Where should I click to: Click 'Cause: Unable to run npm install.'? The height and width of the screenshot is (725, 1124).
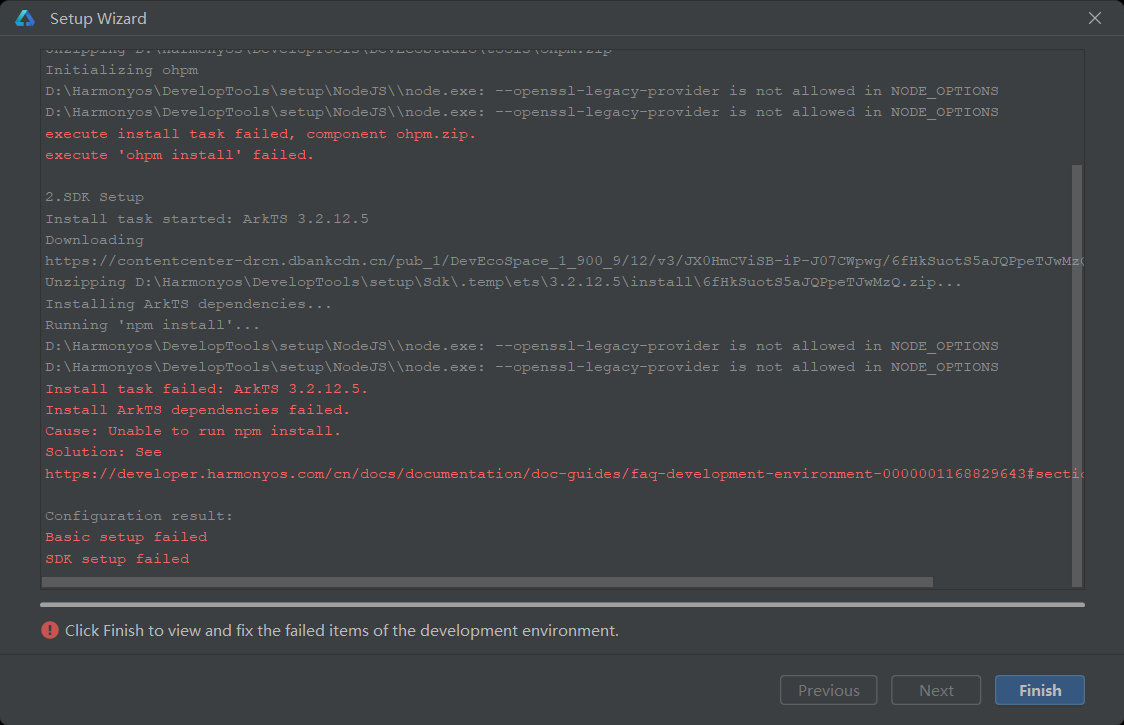pyautogui.click(x=193, y=431)
